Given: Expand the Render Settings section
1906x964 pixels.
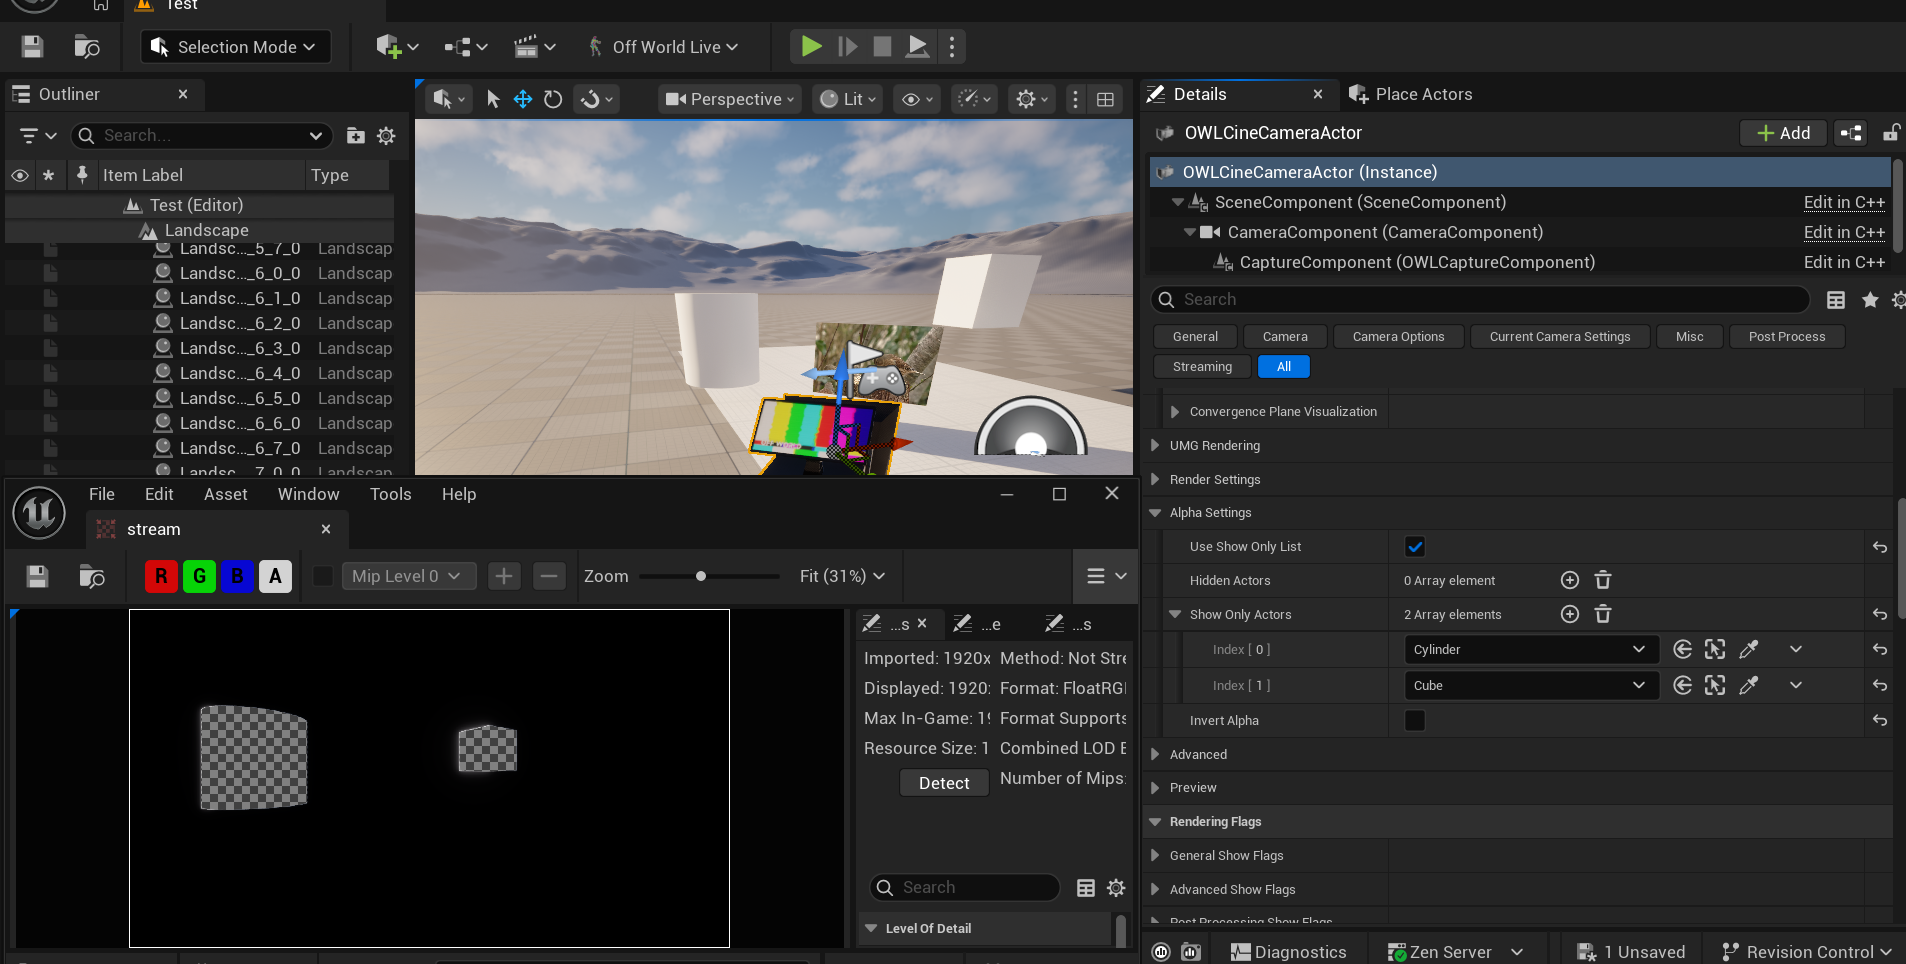Looking at the screenshot, I should (1156, 480).
